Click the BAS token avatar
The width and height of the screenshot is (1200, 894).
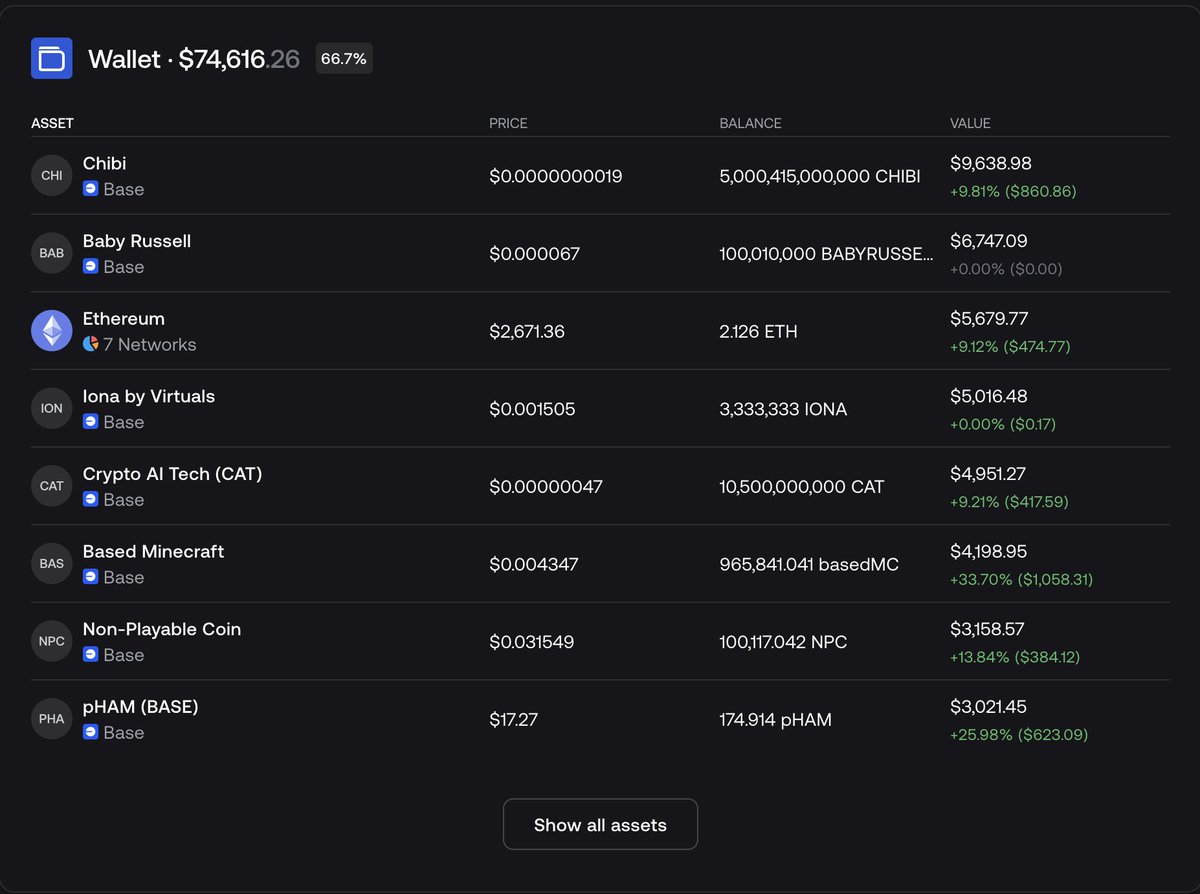(x=51, y=563)
